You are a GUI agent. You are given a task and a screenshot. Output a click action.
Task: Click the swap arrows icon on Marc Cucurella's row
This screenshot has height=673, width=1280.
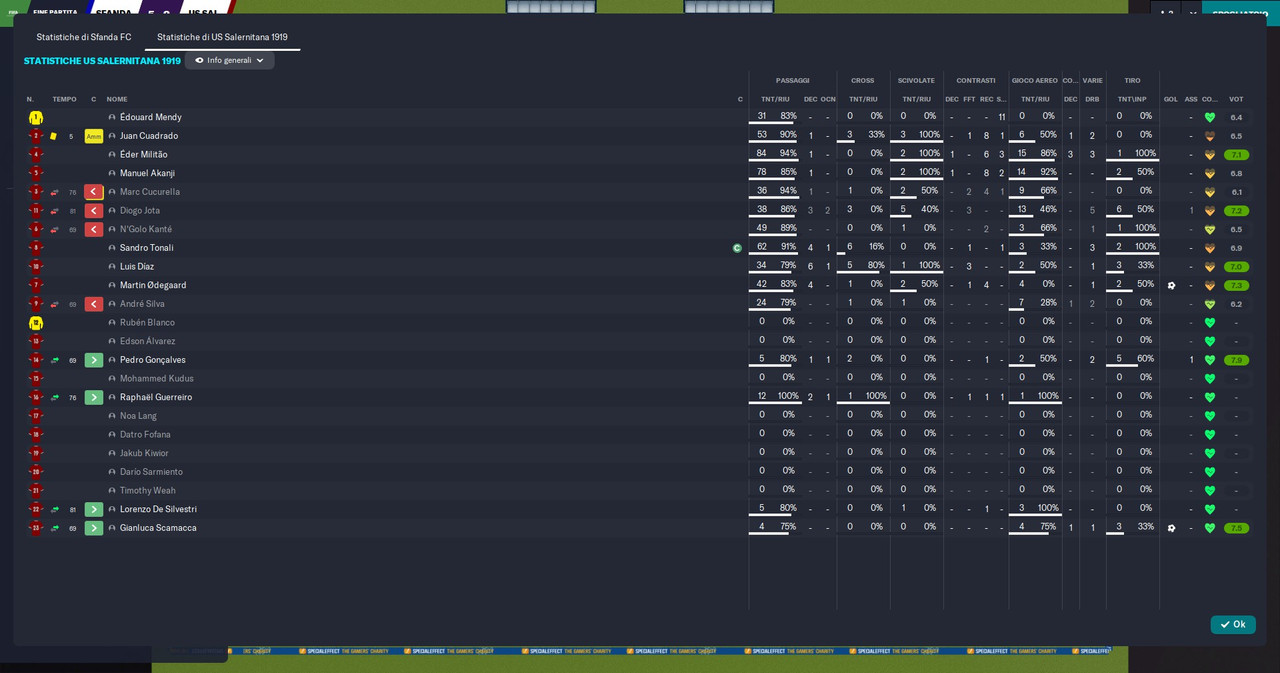pyautogui.click(x=54, y=192)
